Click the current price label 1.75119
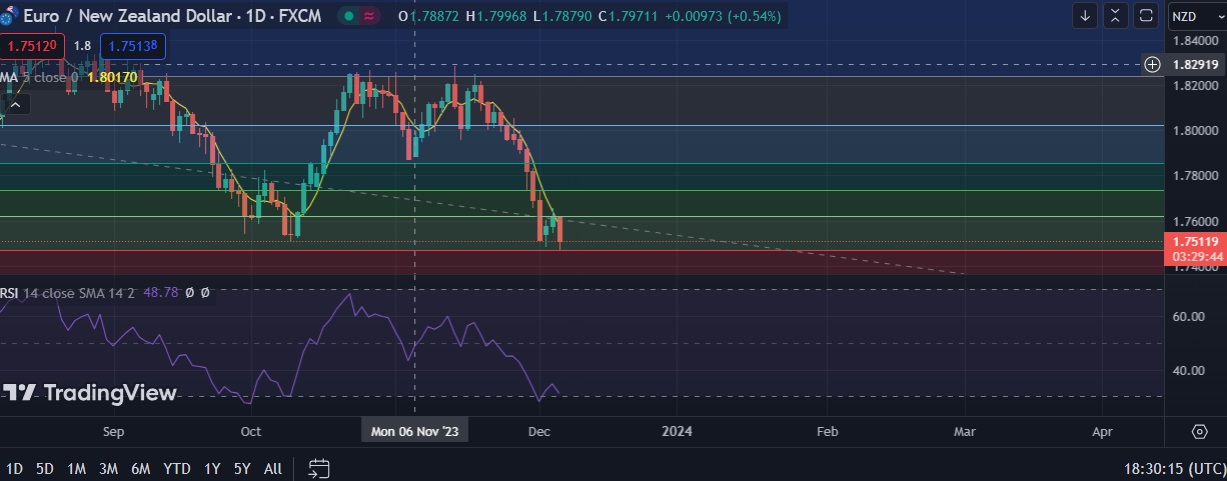The width and height of the screenshot is (1227, 481). click(1195, 241)
